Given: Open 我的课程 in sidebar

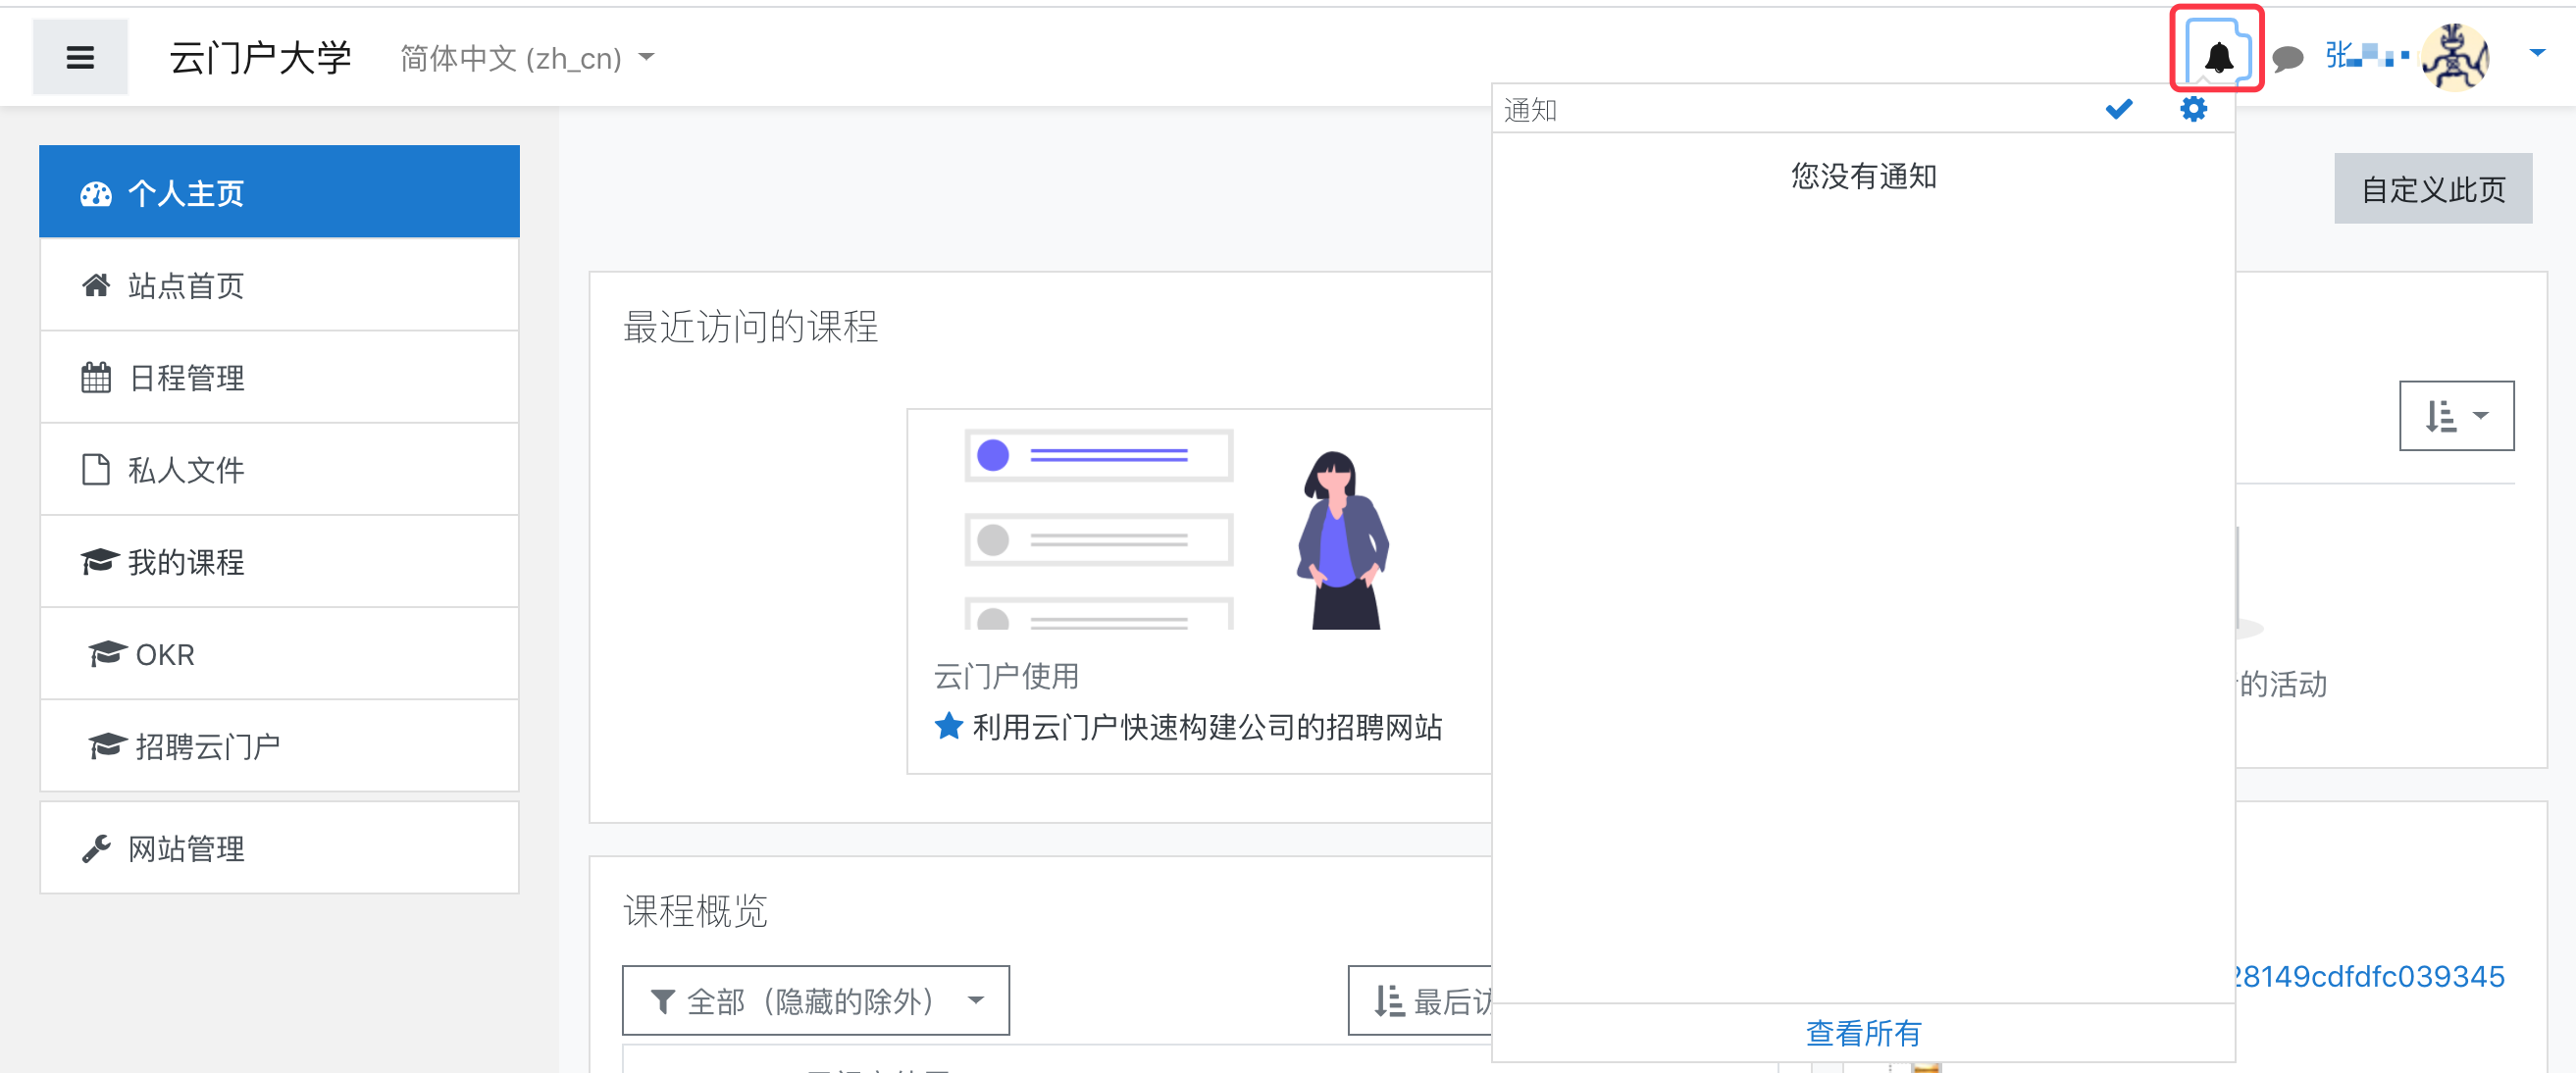Looking at the screenshot, I should click(279, 561).
